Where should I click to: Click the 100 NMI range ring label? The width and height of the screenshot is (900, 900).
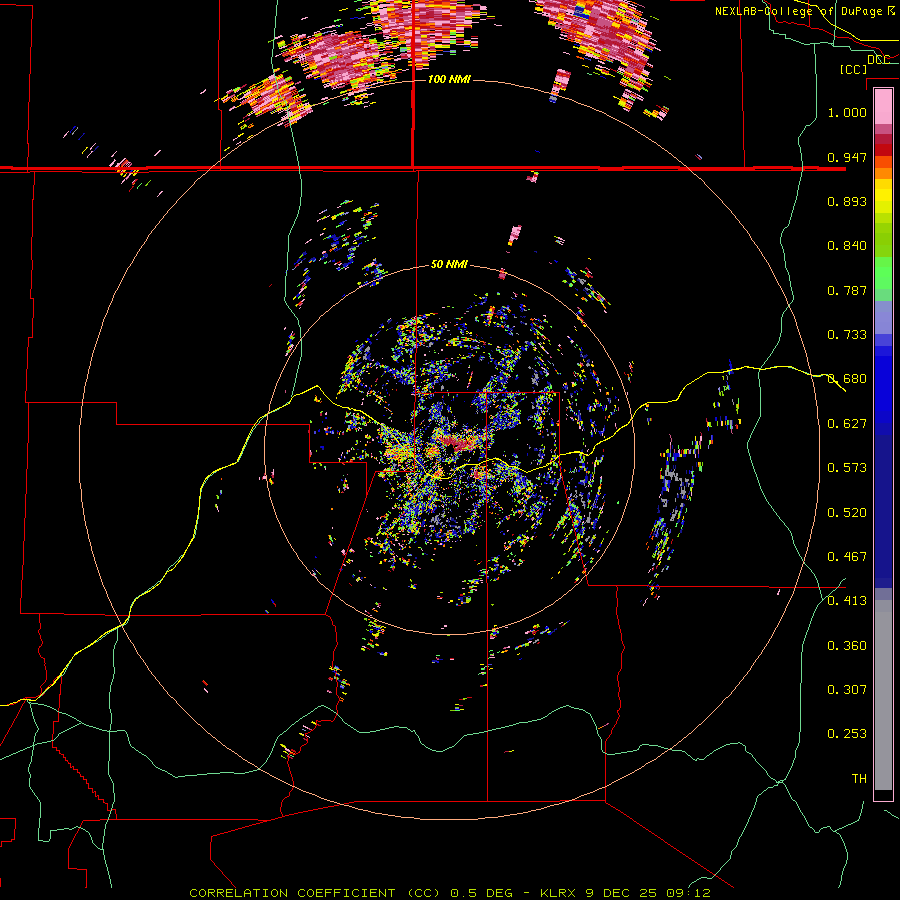click(449, 79)
